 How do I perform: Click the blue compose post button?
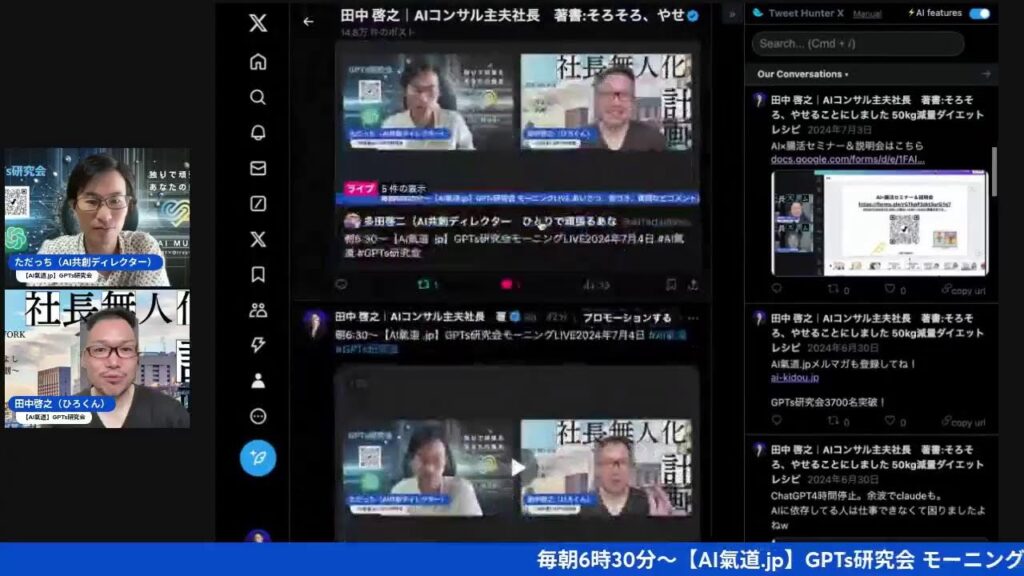[258, 458]
